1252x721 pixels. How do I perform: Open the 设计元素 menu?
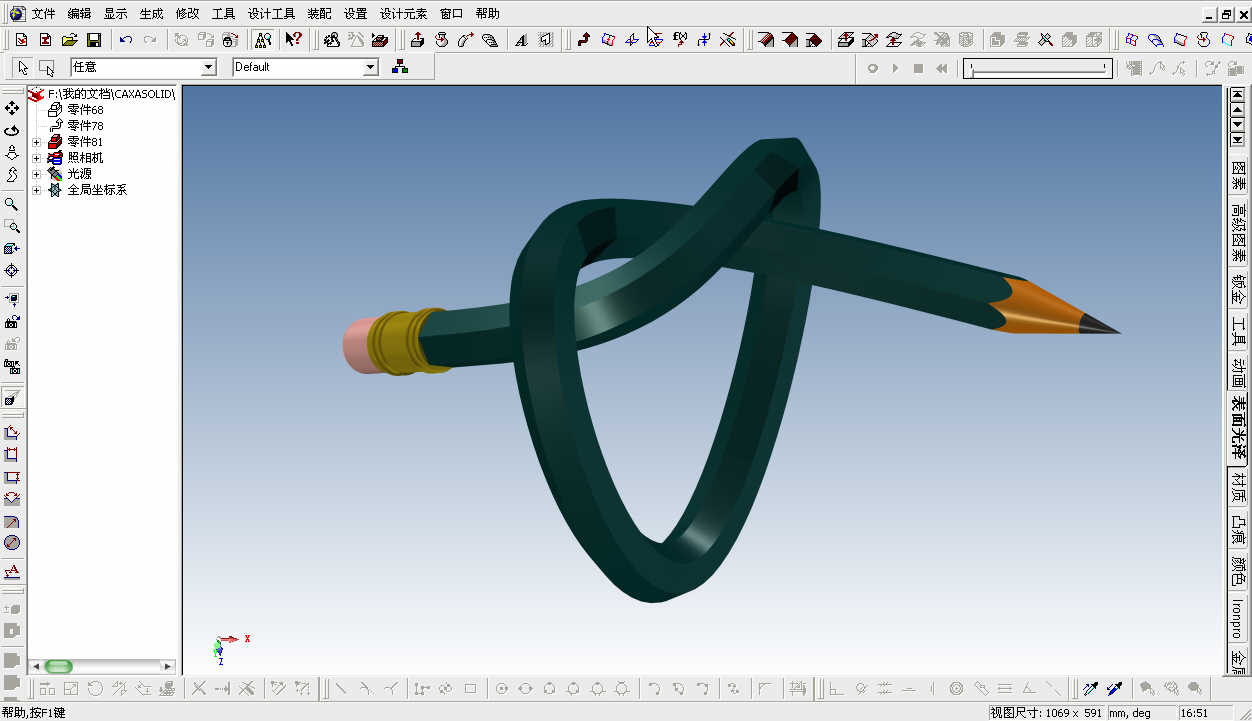click(x=403, y=14)
